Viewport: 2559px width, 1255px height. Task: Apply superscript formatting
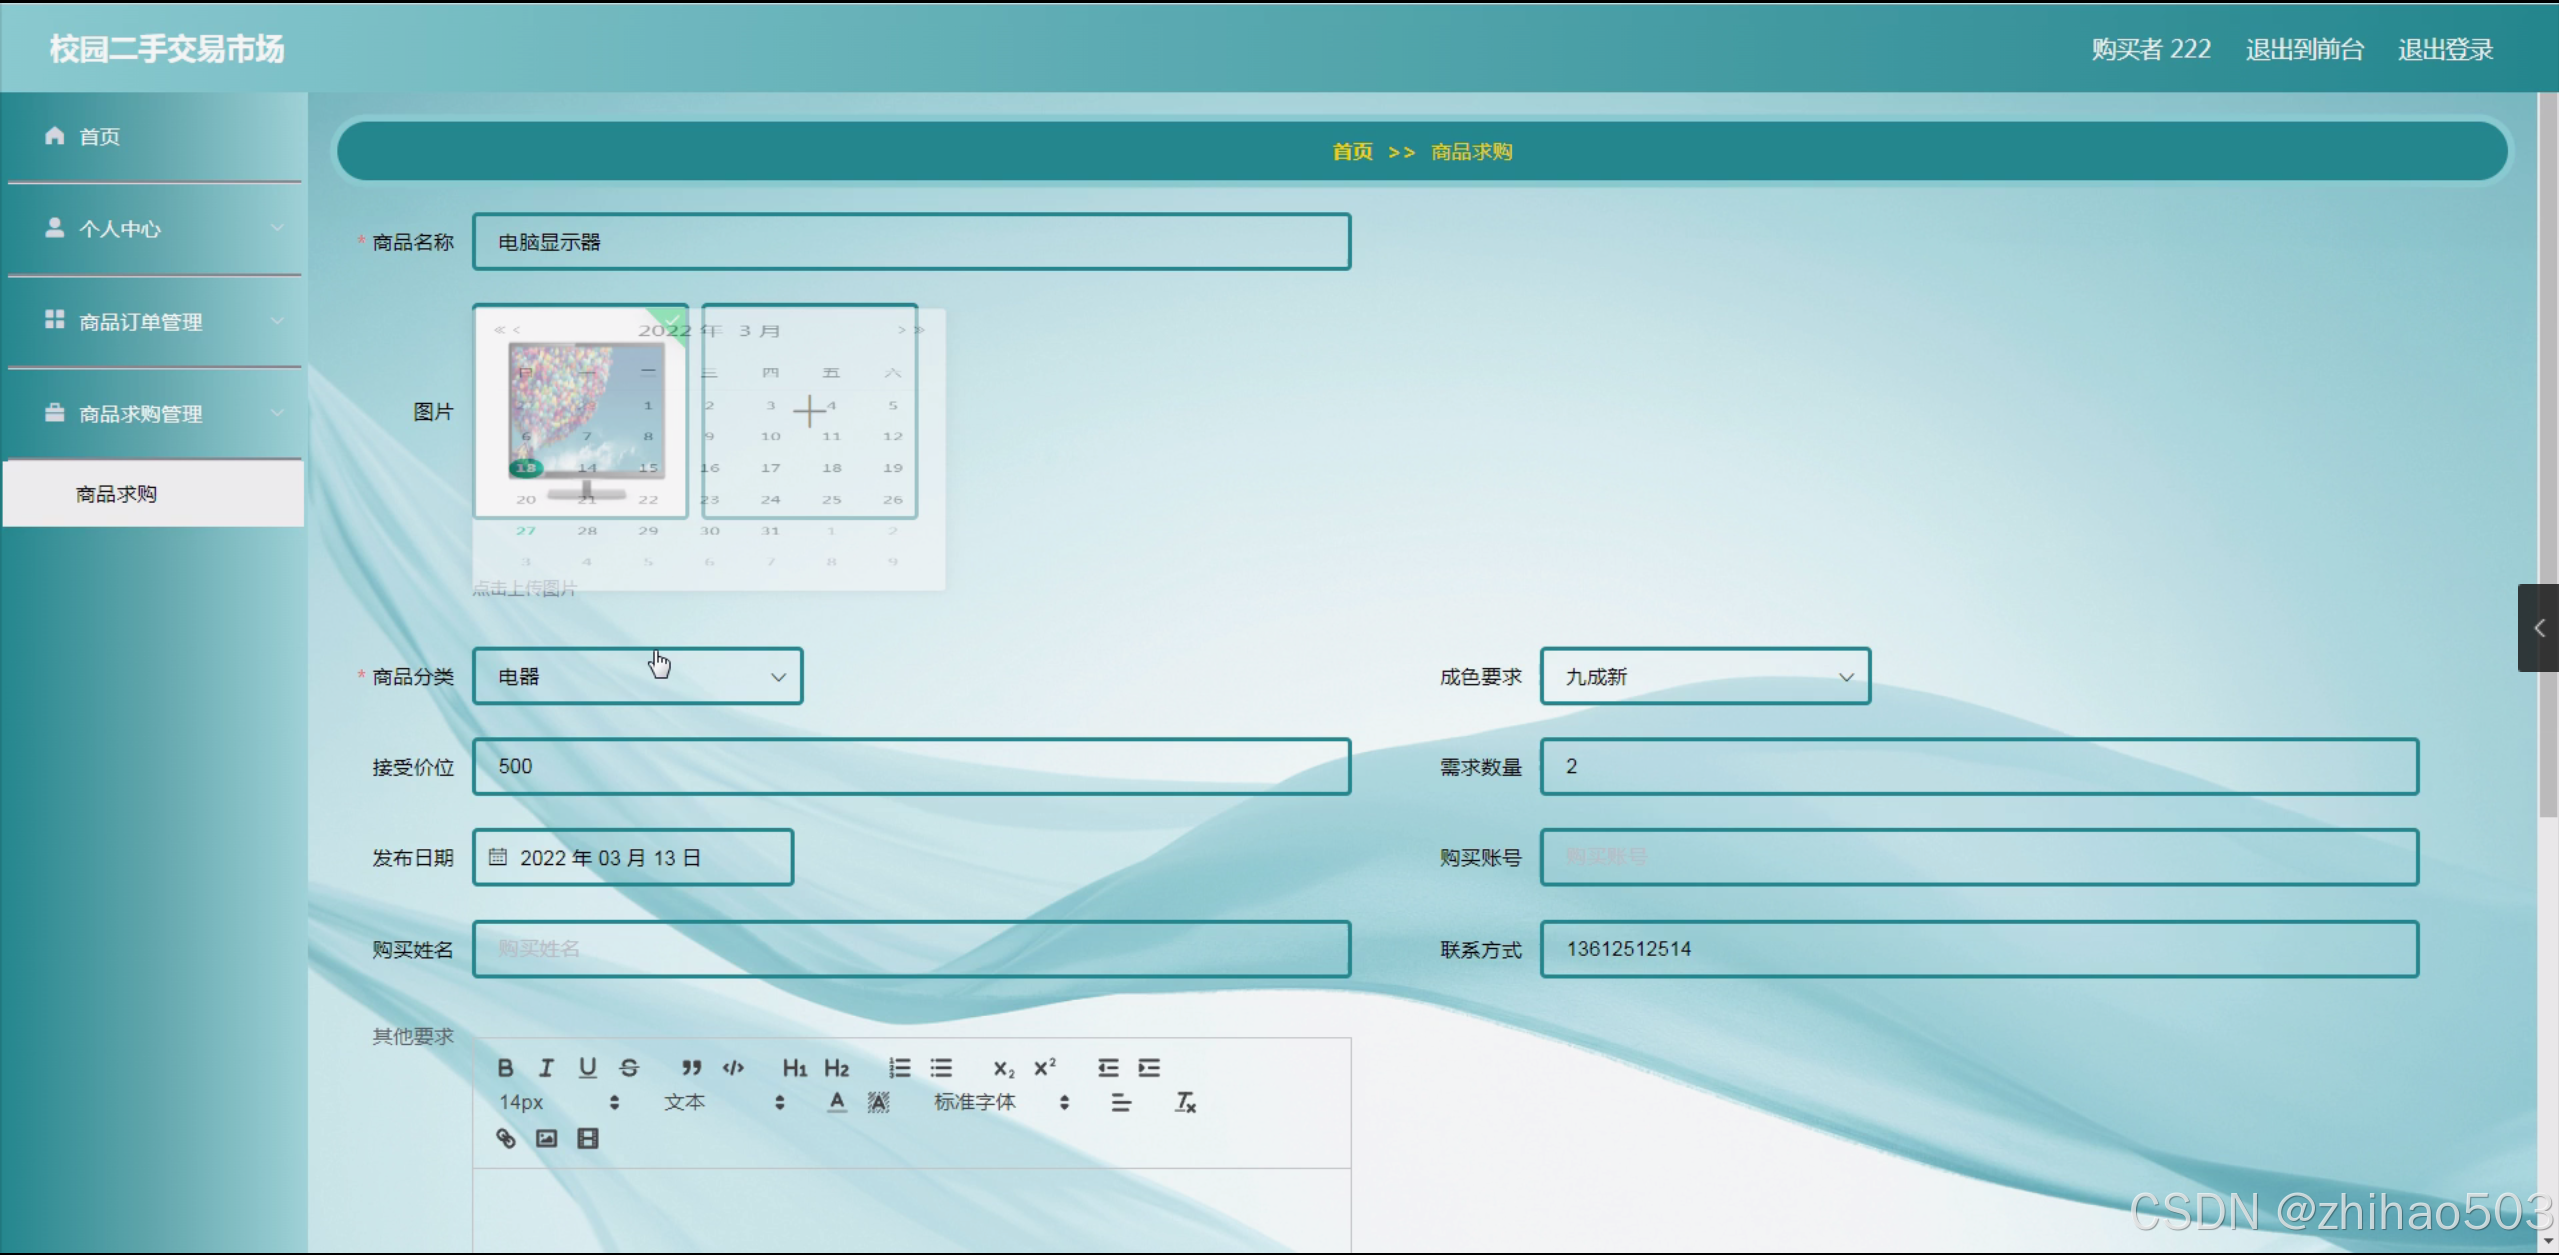pyautogui.click(x=1045, y=1068)
